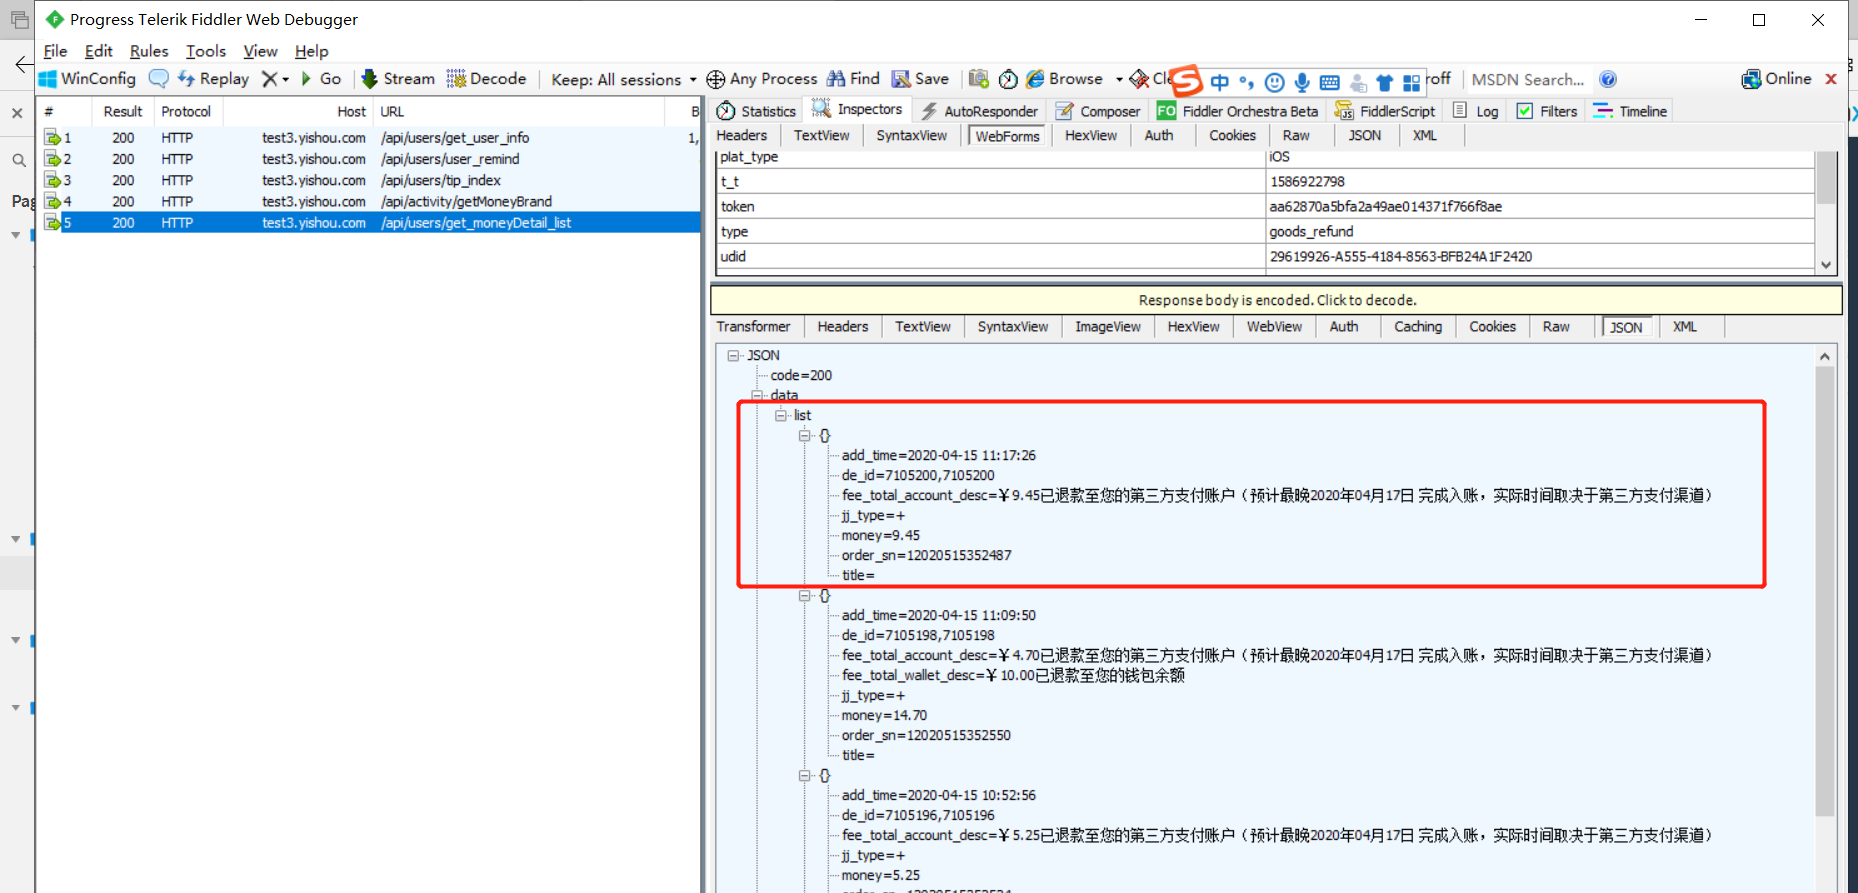This screenshot has width=1858, height=893.
Task: Click the Sogou toolbox grid icon
Action: (x=1411, y=82)
